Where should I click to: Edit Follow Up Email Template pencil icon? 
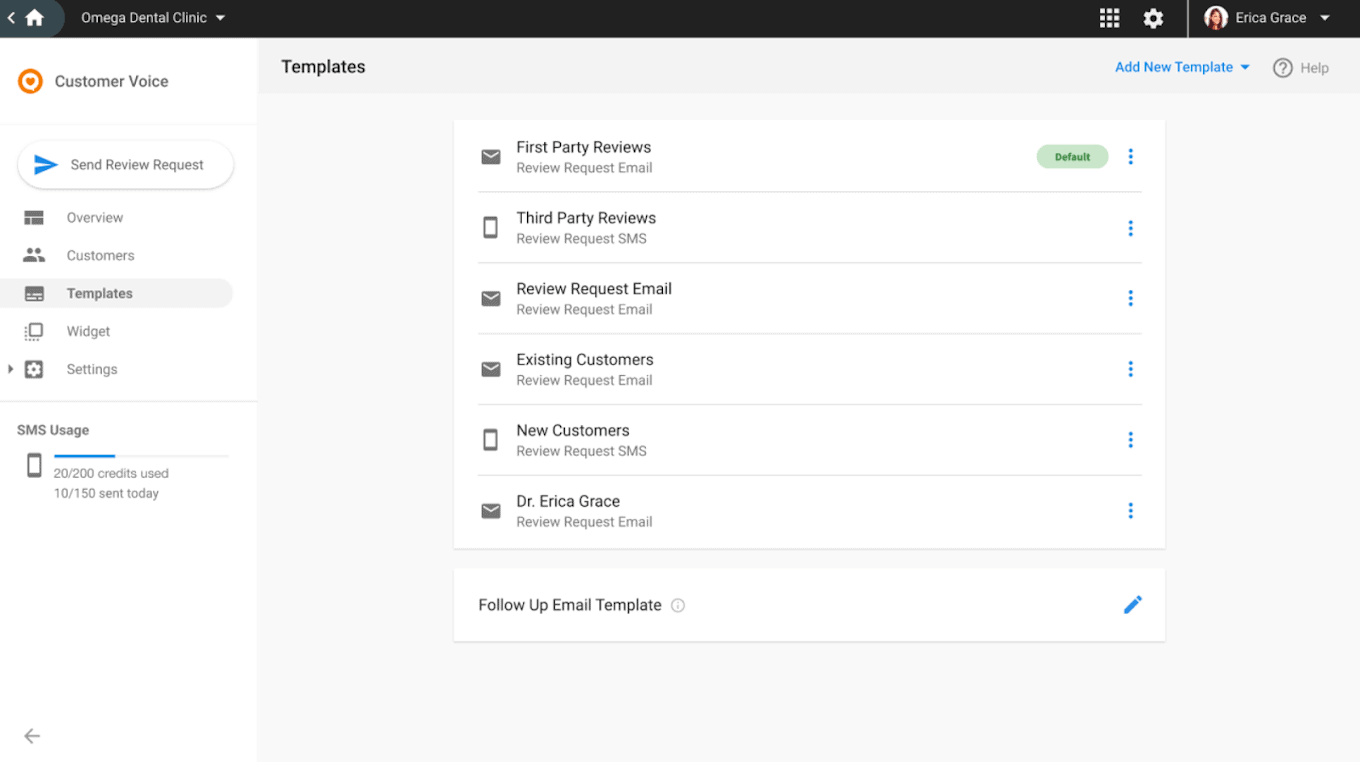1132,605
